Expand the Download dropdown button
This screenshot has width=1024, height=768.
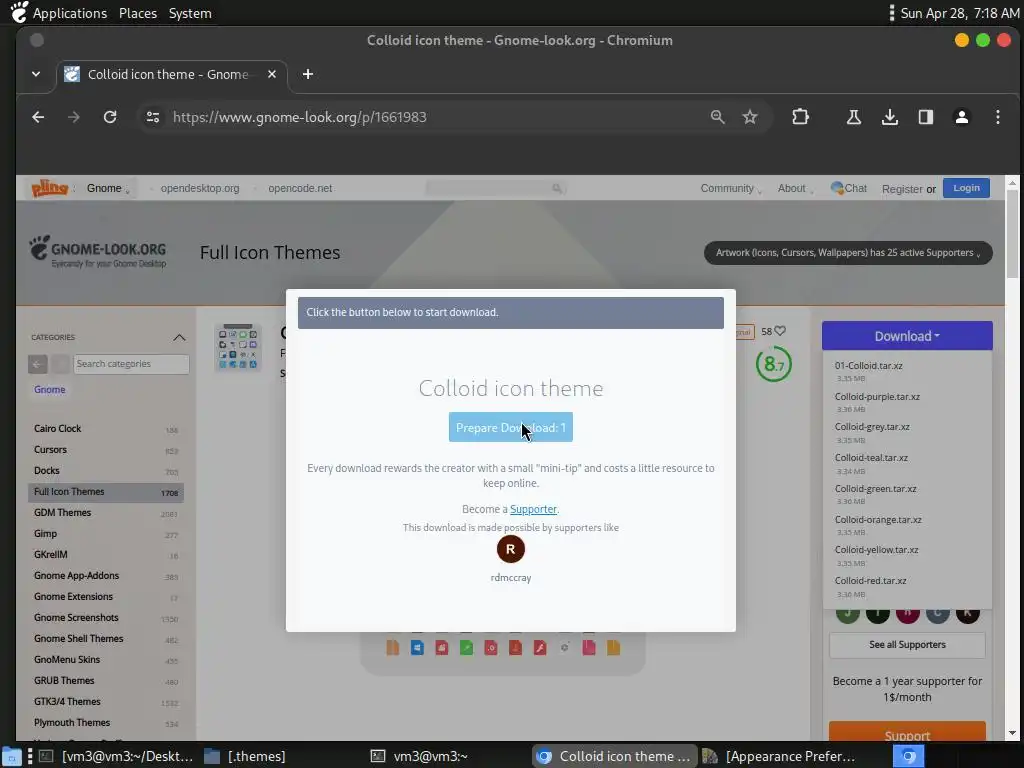907,336
